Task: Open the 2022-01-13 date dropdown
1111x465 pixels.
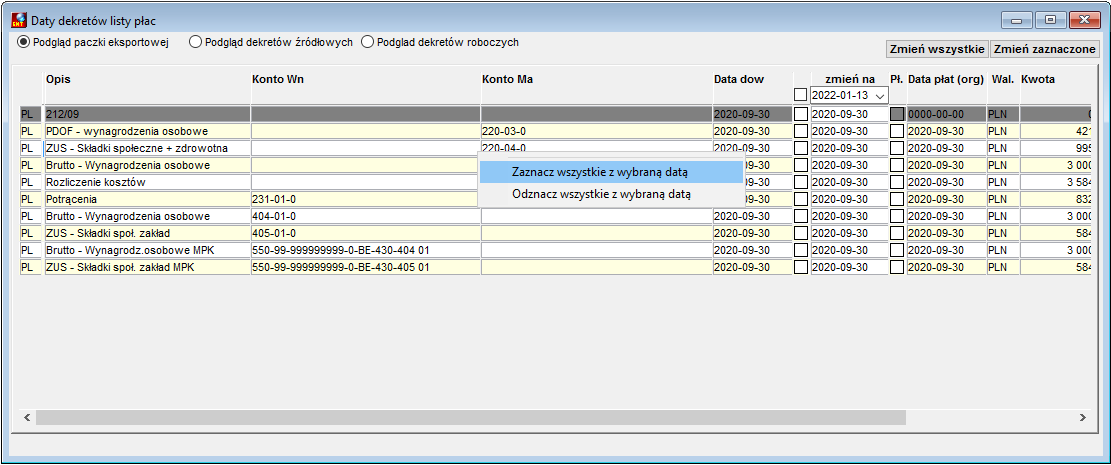Action: click(880, 95)
